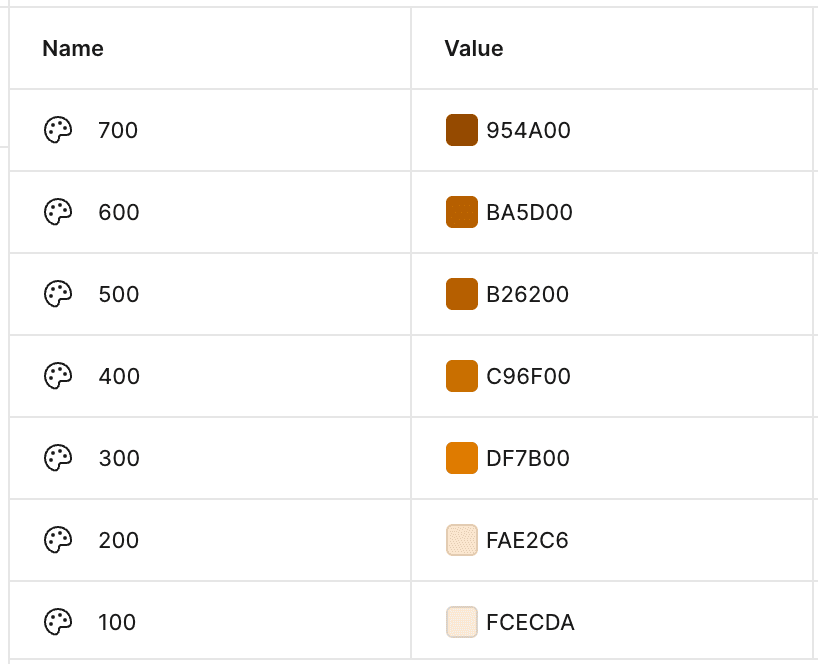Open the BA5D00 color swatch
The height and width of the screenshot is (664, 818).
click(x=461, y=212)
